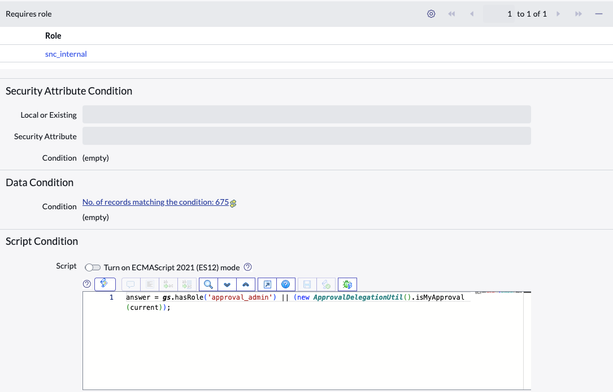Image resolution: width=613 pixels, height=392 pixels.
Task: Go to next page of role list
Action: [x=558, y=14]
